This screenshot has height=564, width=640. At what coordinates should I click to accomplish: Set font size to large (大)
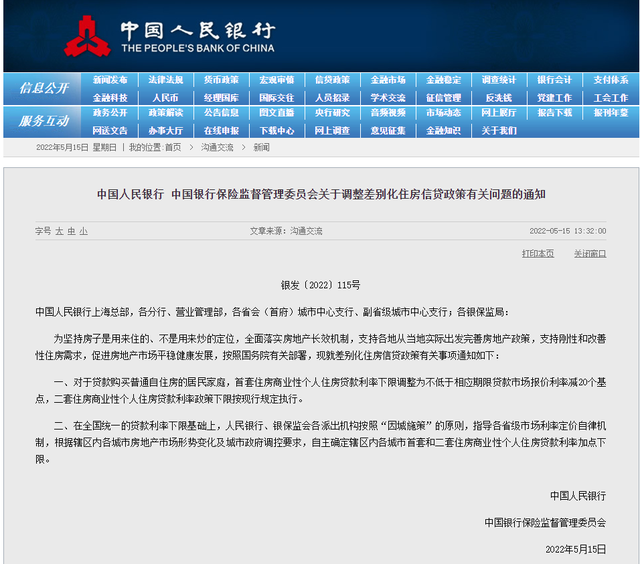coord(59,231)
